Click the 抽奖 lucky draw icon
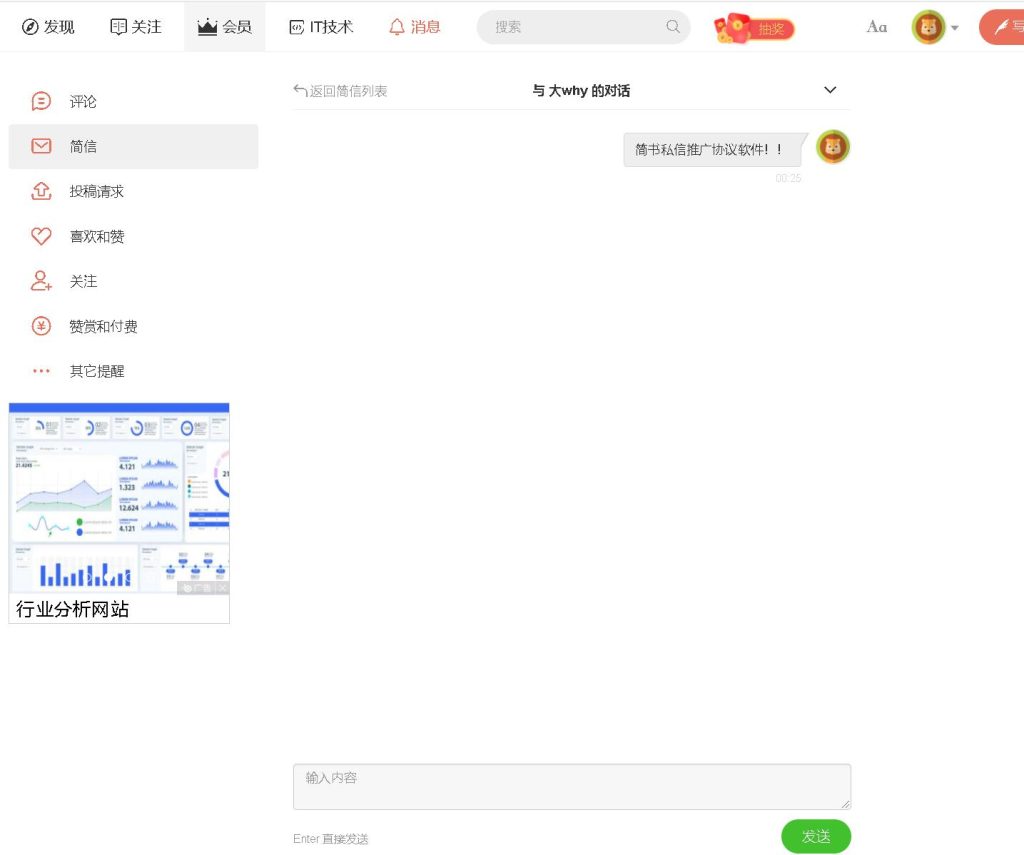The image size is (1024, 855). 753,28
